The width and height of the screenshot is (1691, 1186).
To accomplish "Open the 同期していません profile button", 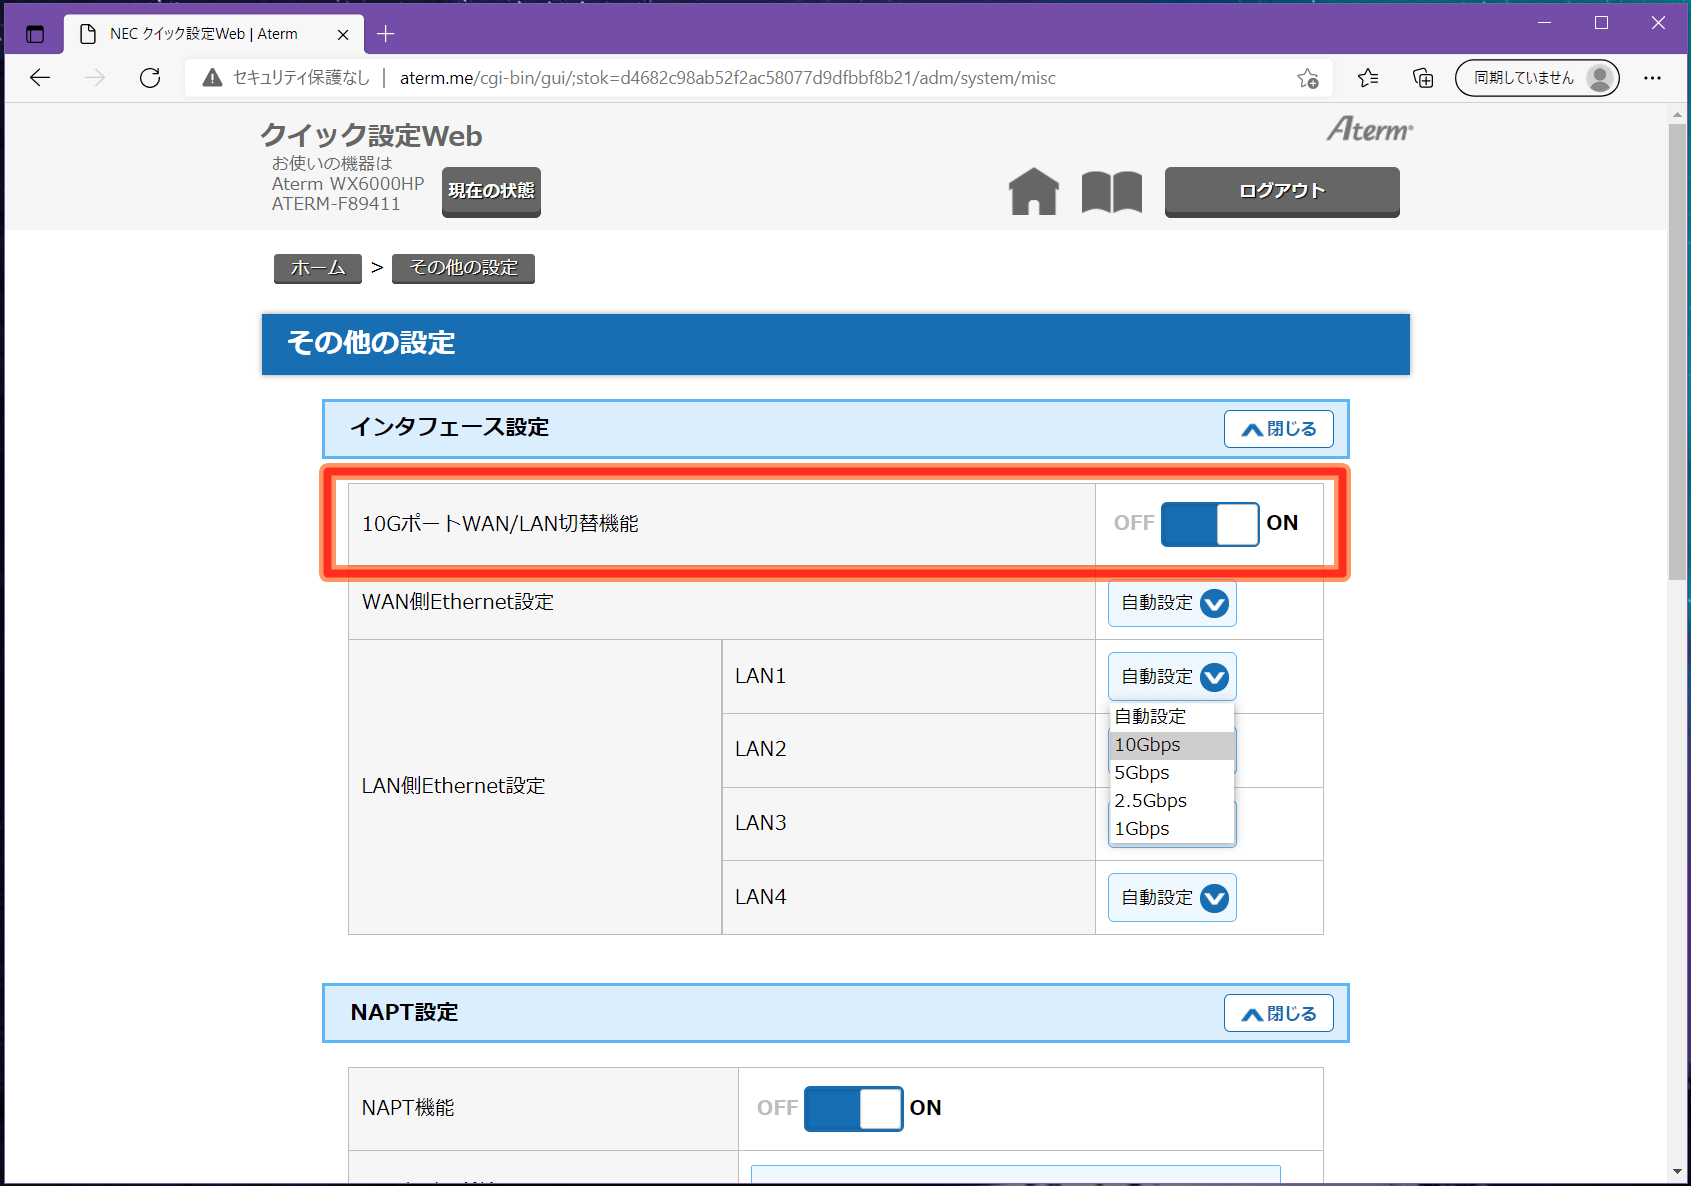I will click(x=1537, y=78).
